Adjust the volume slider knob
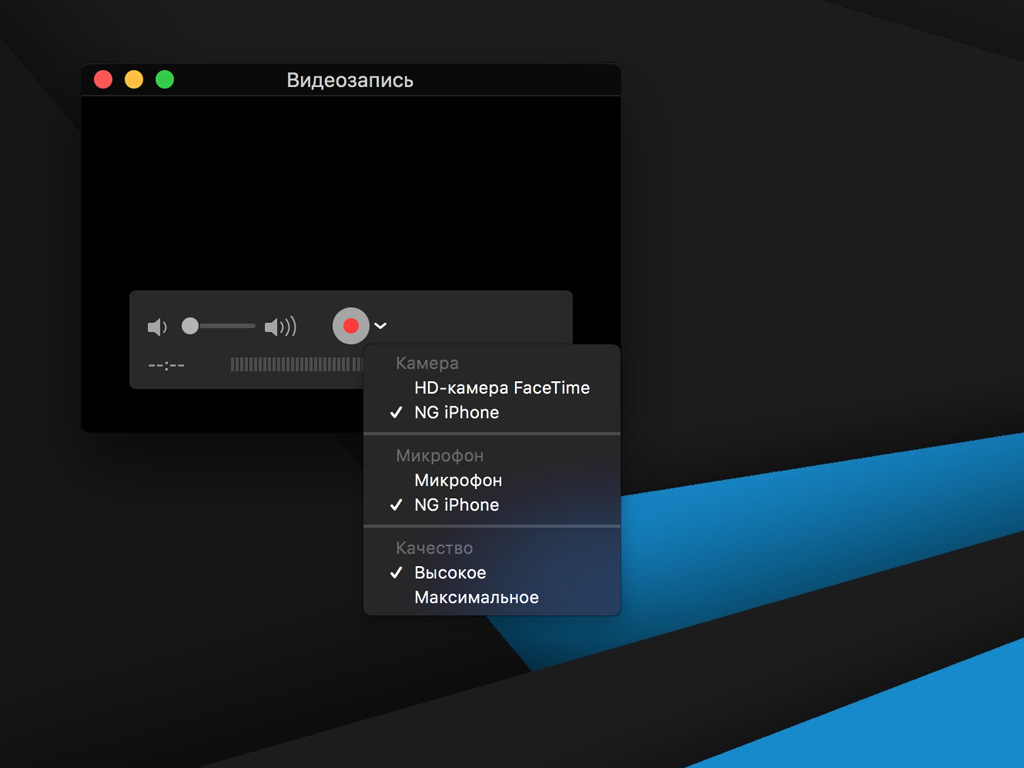 (x=190, y=326)
